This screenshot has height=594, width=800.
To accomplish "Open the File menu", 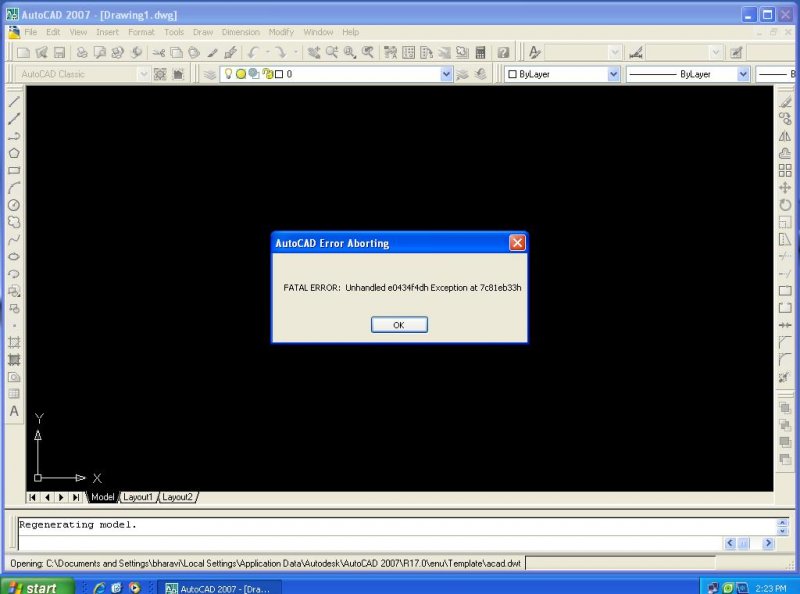I will (31, 32).
